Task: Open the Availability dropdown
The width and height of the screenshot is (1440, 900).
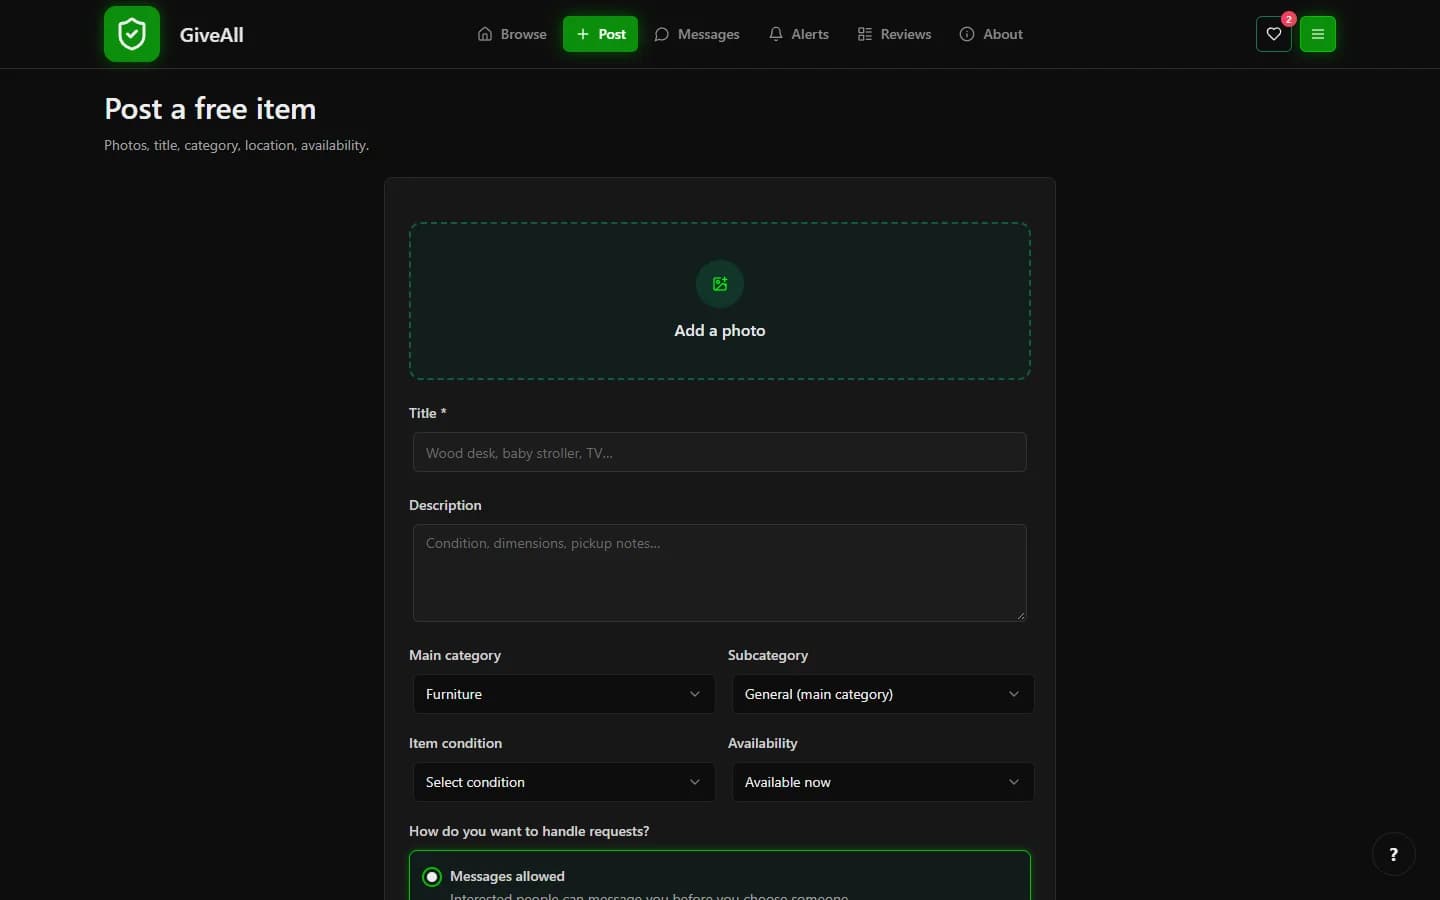Action: tap(883, 782)
